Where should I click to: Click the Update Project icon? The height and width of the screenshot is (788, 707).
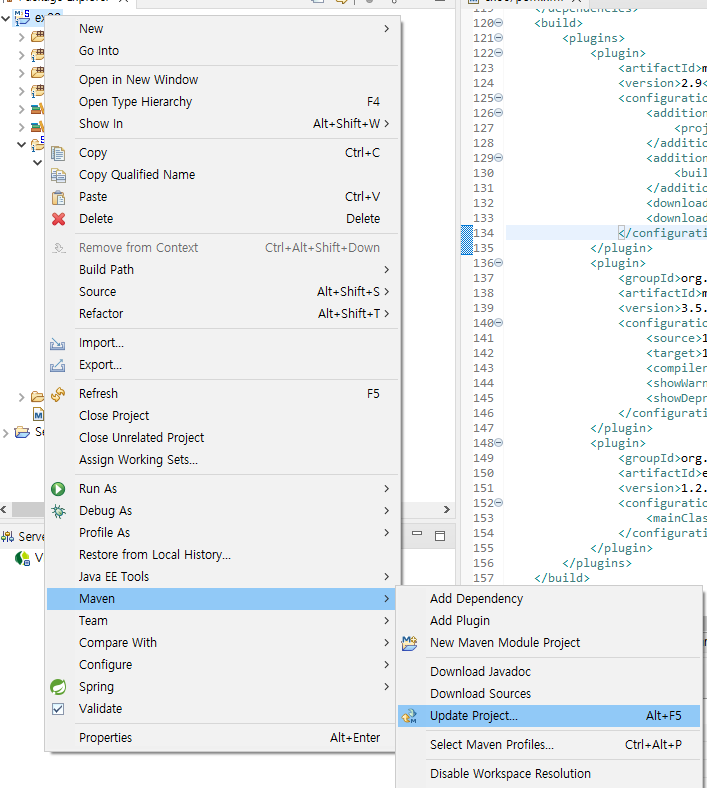(409, 716)
